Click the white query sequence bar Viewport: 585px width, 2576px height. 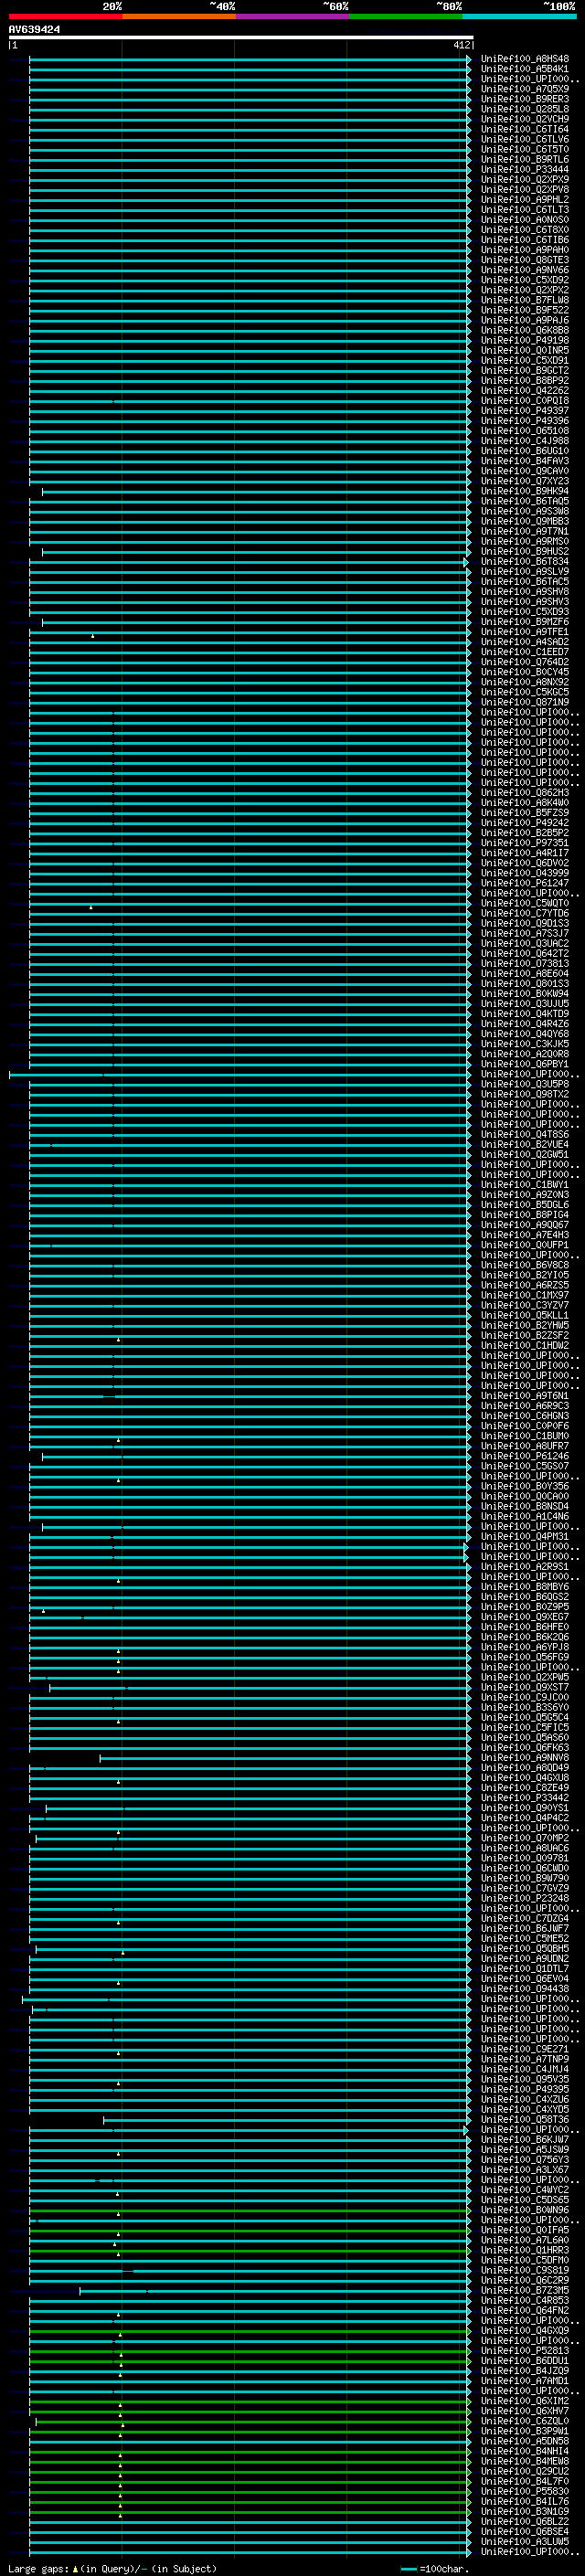240,37
